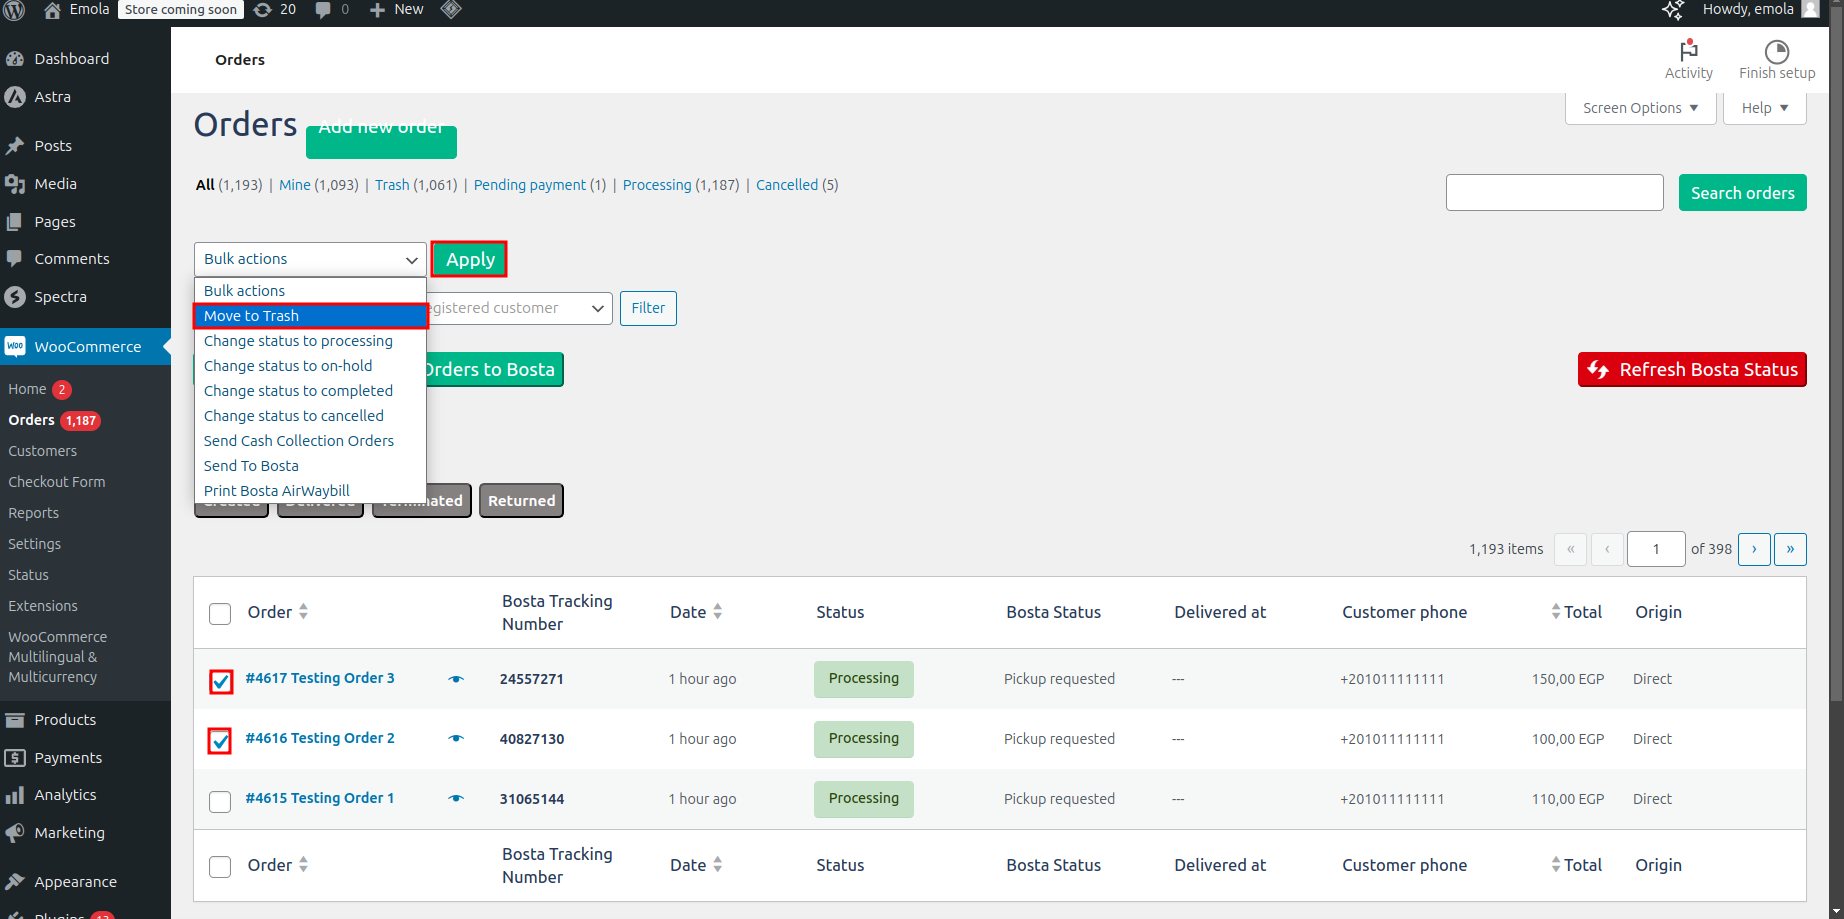Screen dimensions: 1844x919
Task: Click the Add new order button
Action: [x=381, y=141]
